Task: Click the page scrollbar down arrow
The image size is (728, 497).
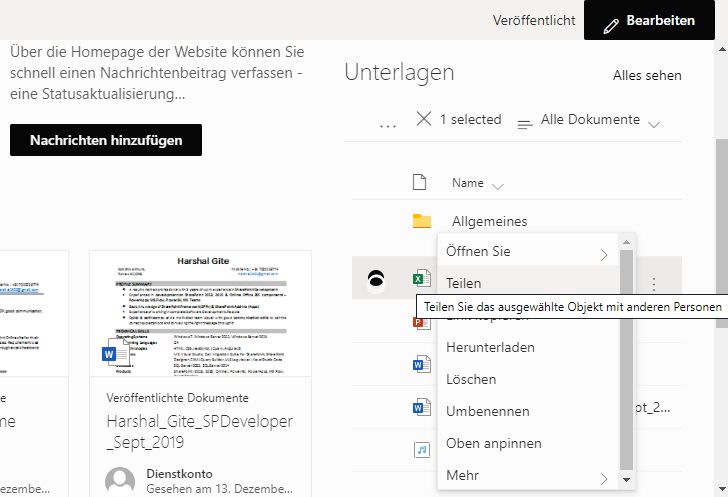Action: (722, 489)
